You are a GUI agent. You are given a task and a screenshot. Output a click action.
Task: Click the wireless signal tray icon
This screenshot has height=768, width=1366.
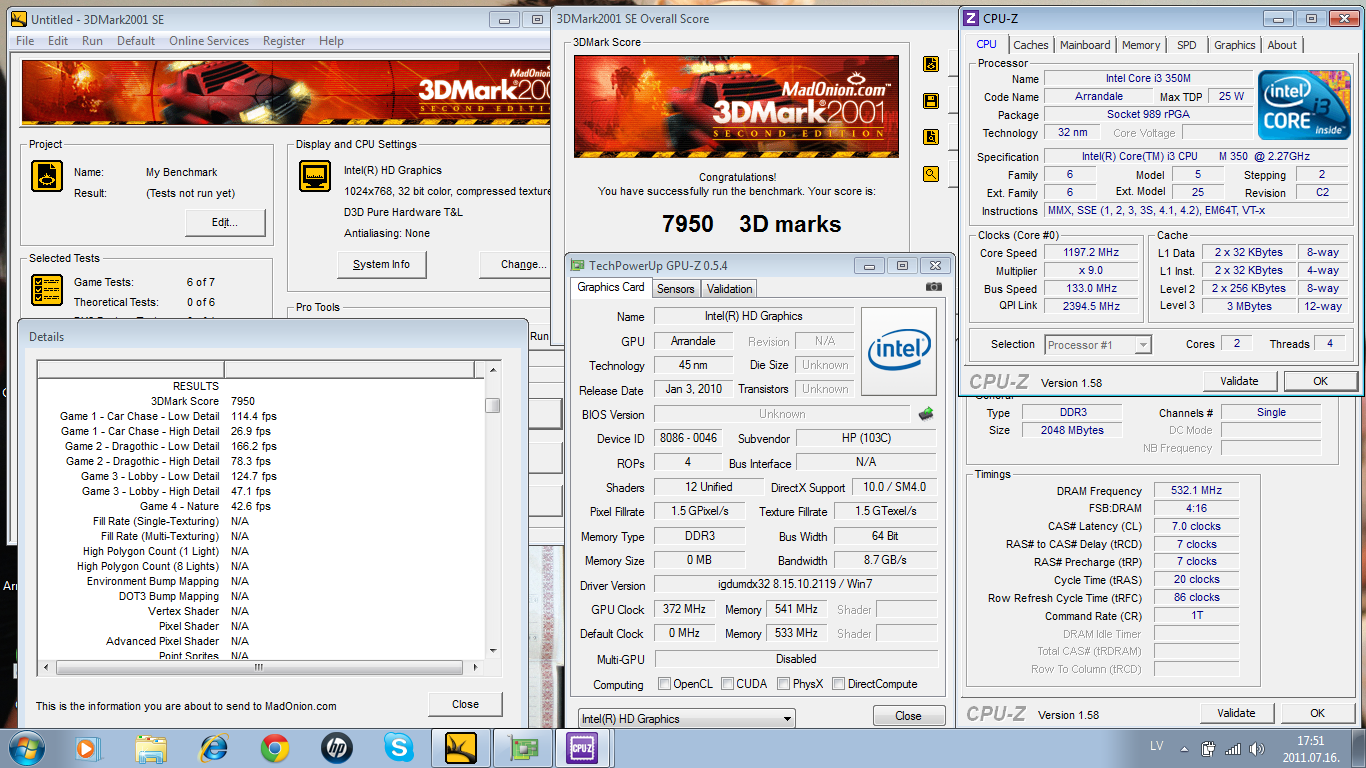point(1232,748)
